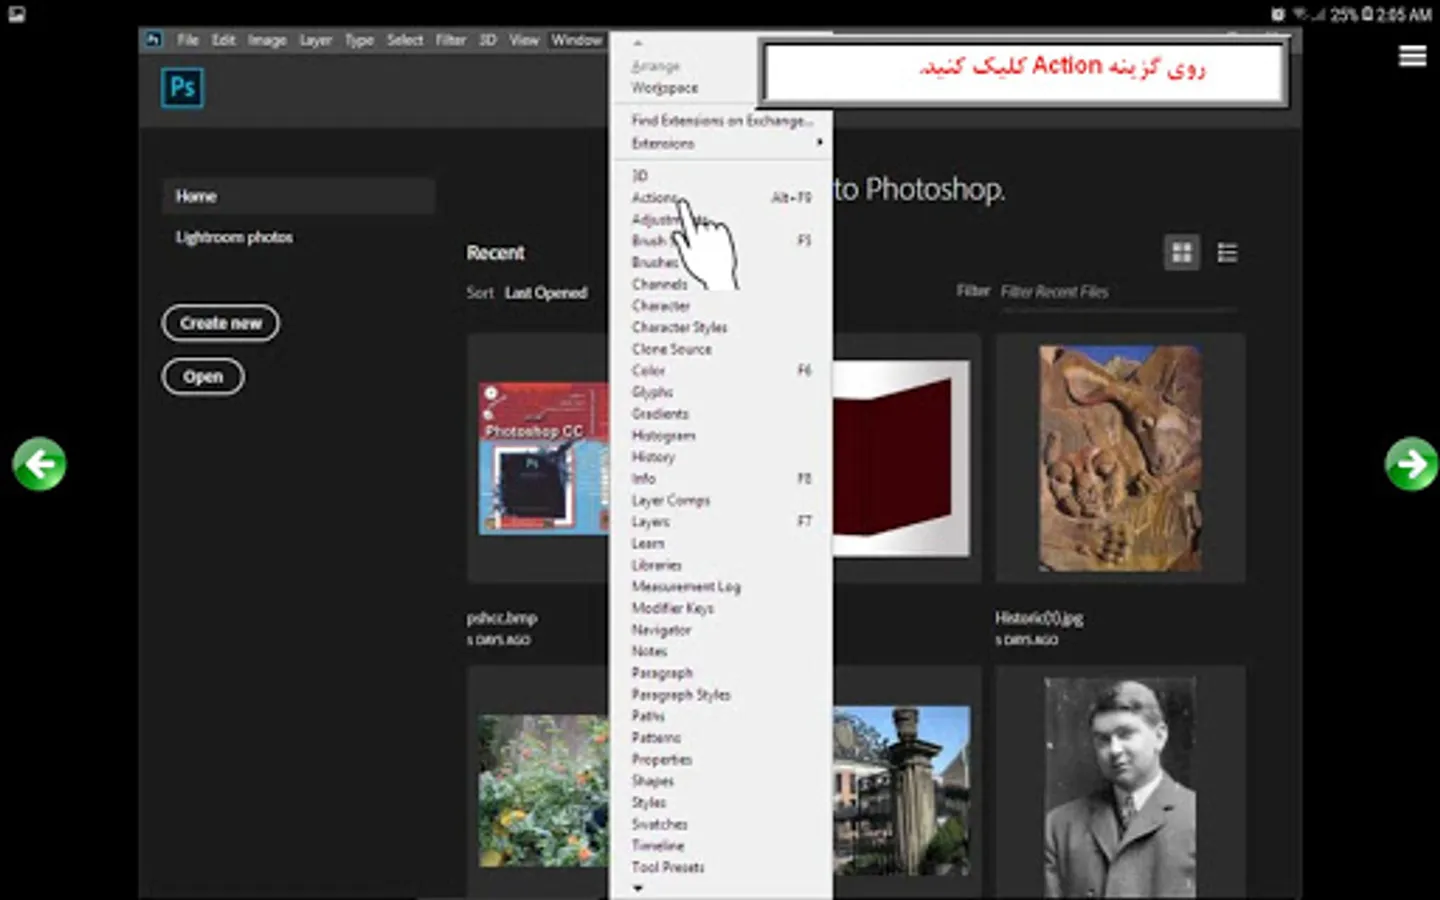Select Find Extensions on Exchange
This screenshot has width=1440, height=900.
point(721,121)
